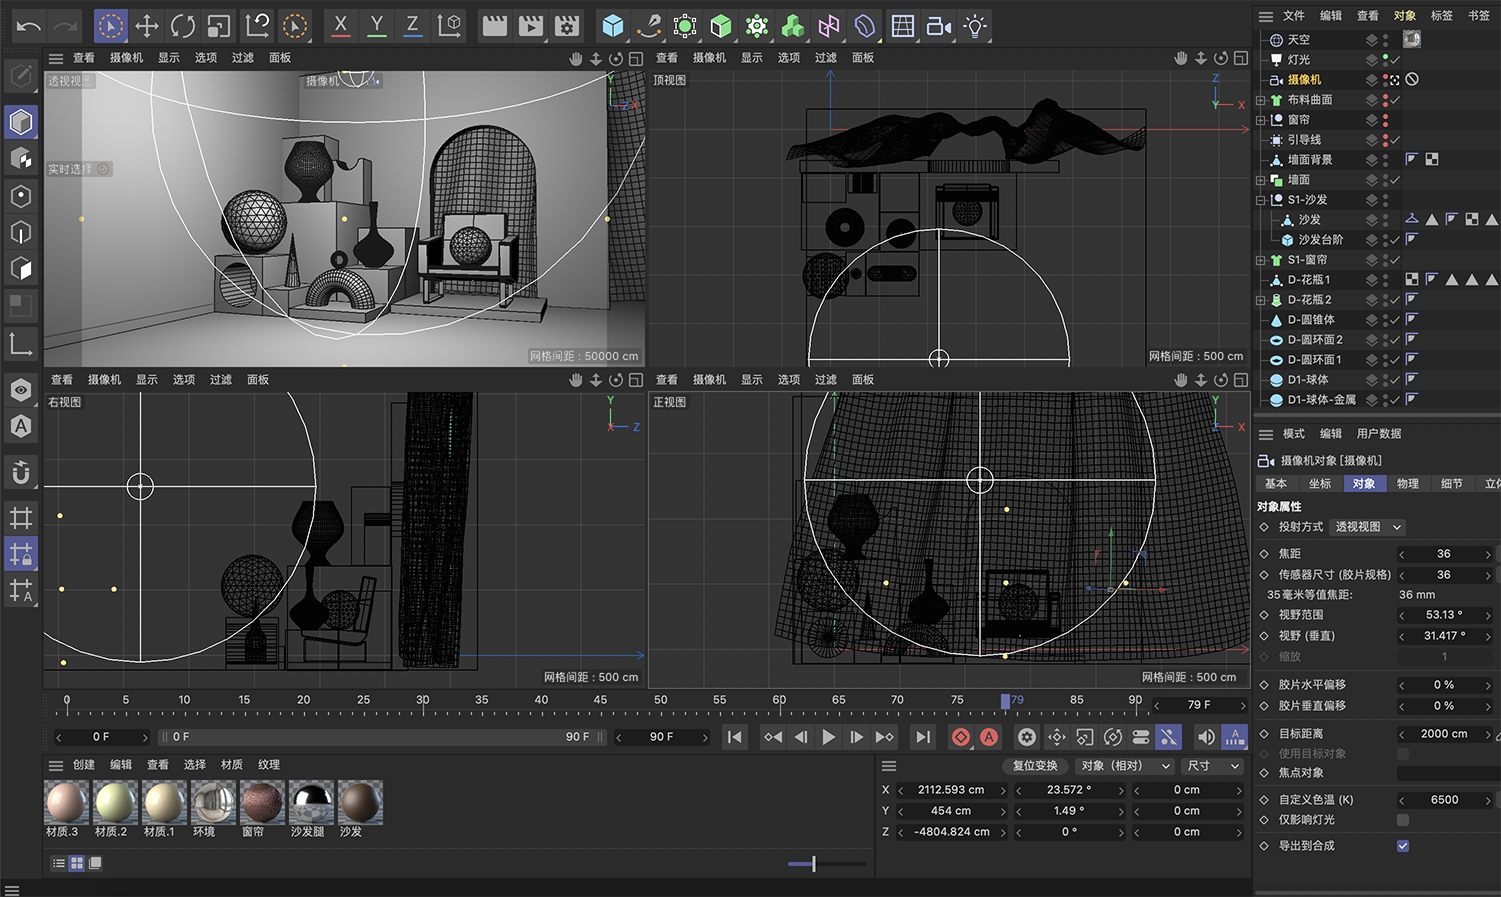
Task: Open the 对象 (相对) coordinate dropdown
Action: [1124, 766]
